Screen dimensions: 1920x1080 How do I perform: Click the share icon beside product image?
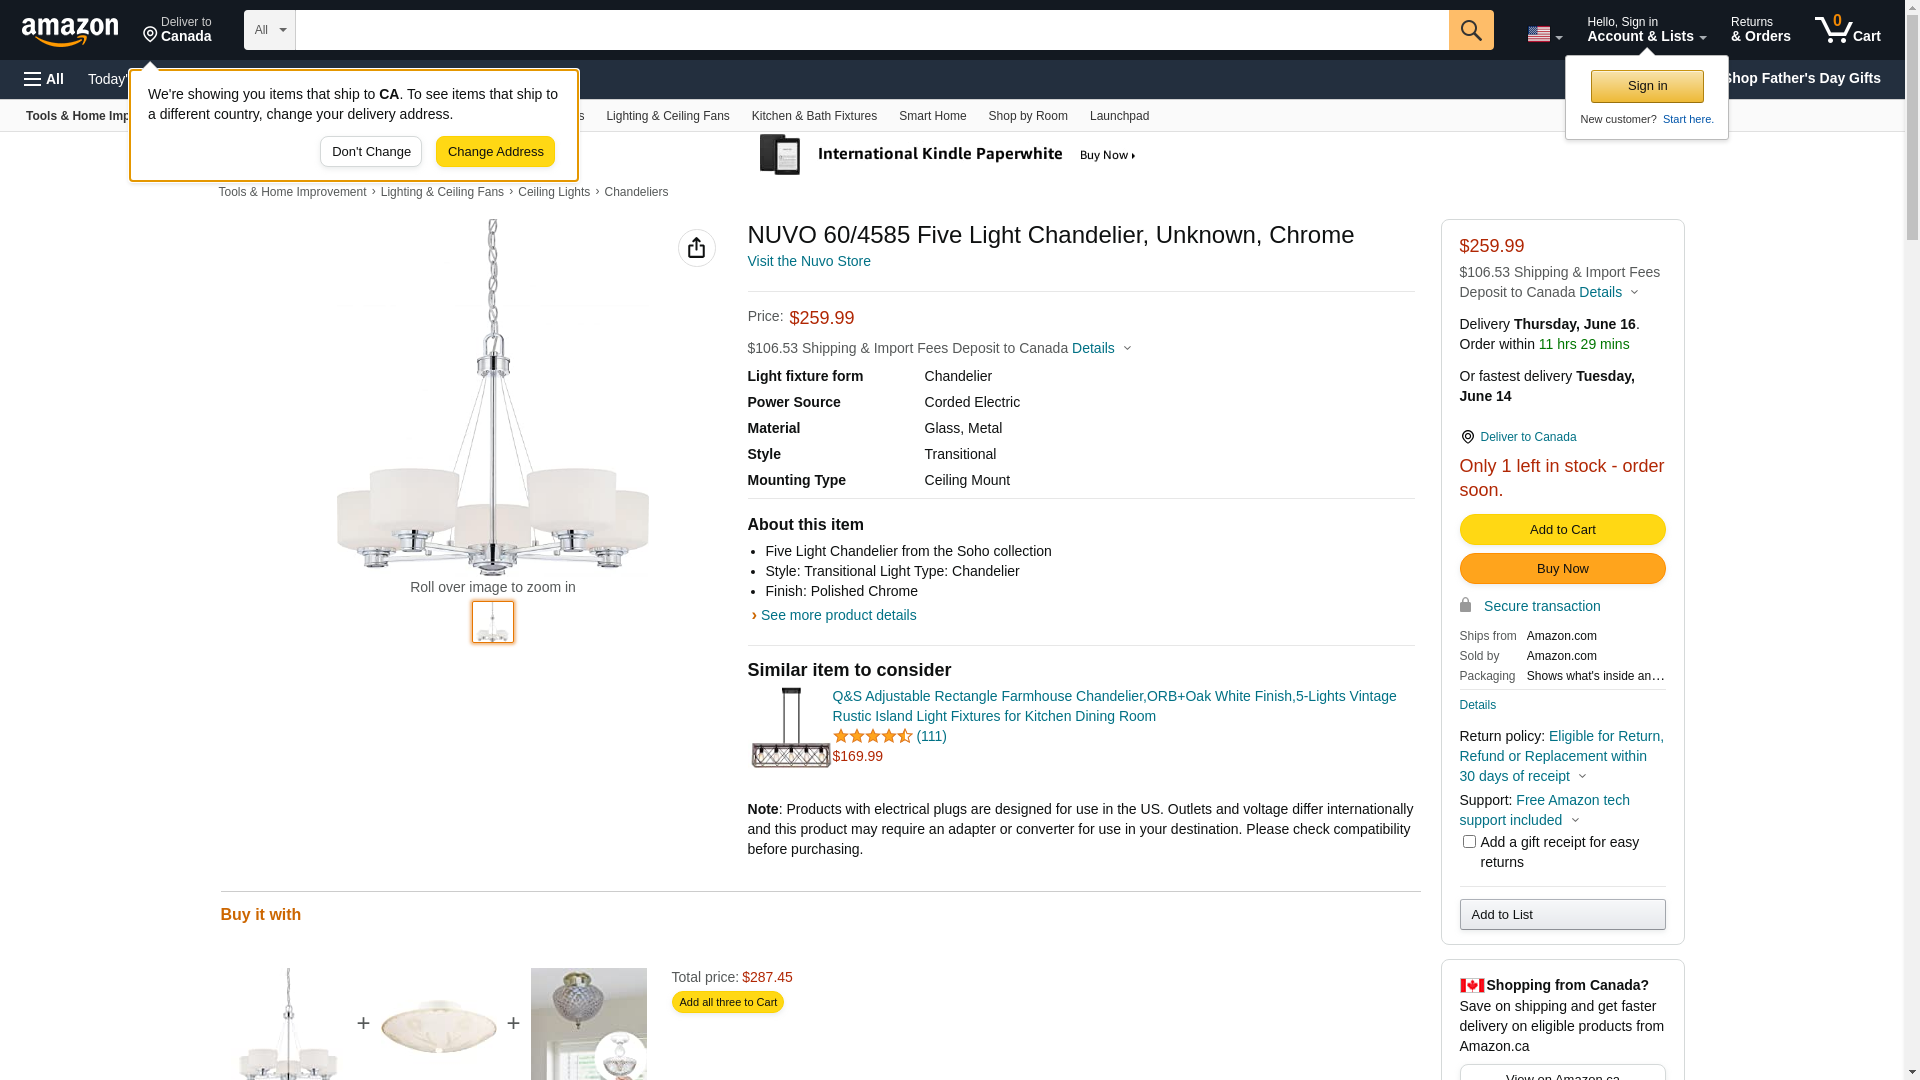coord(696,248)
